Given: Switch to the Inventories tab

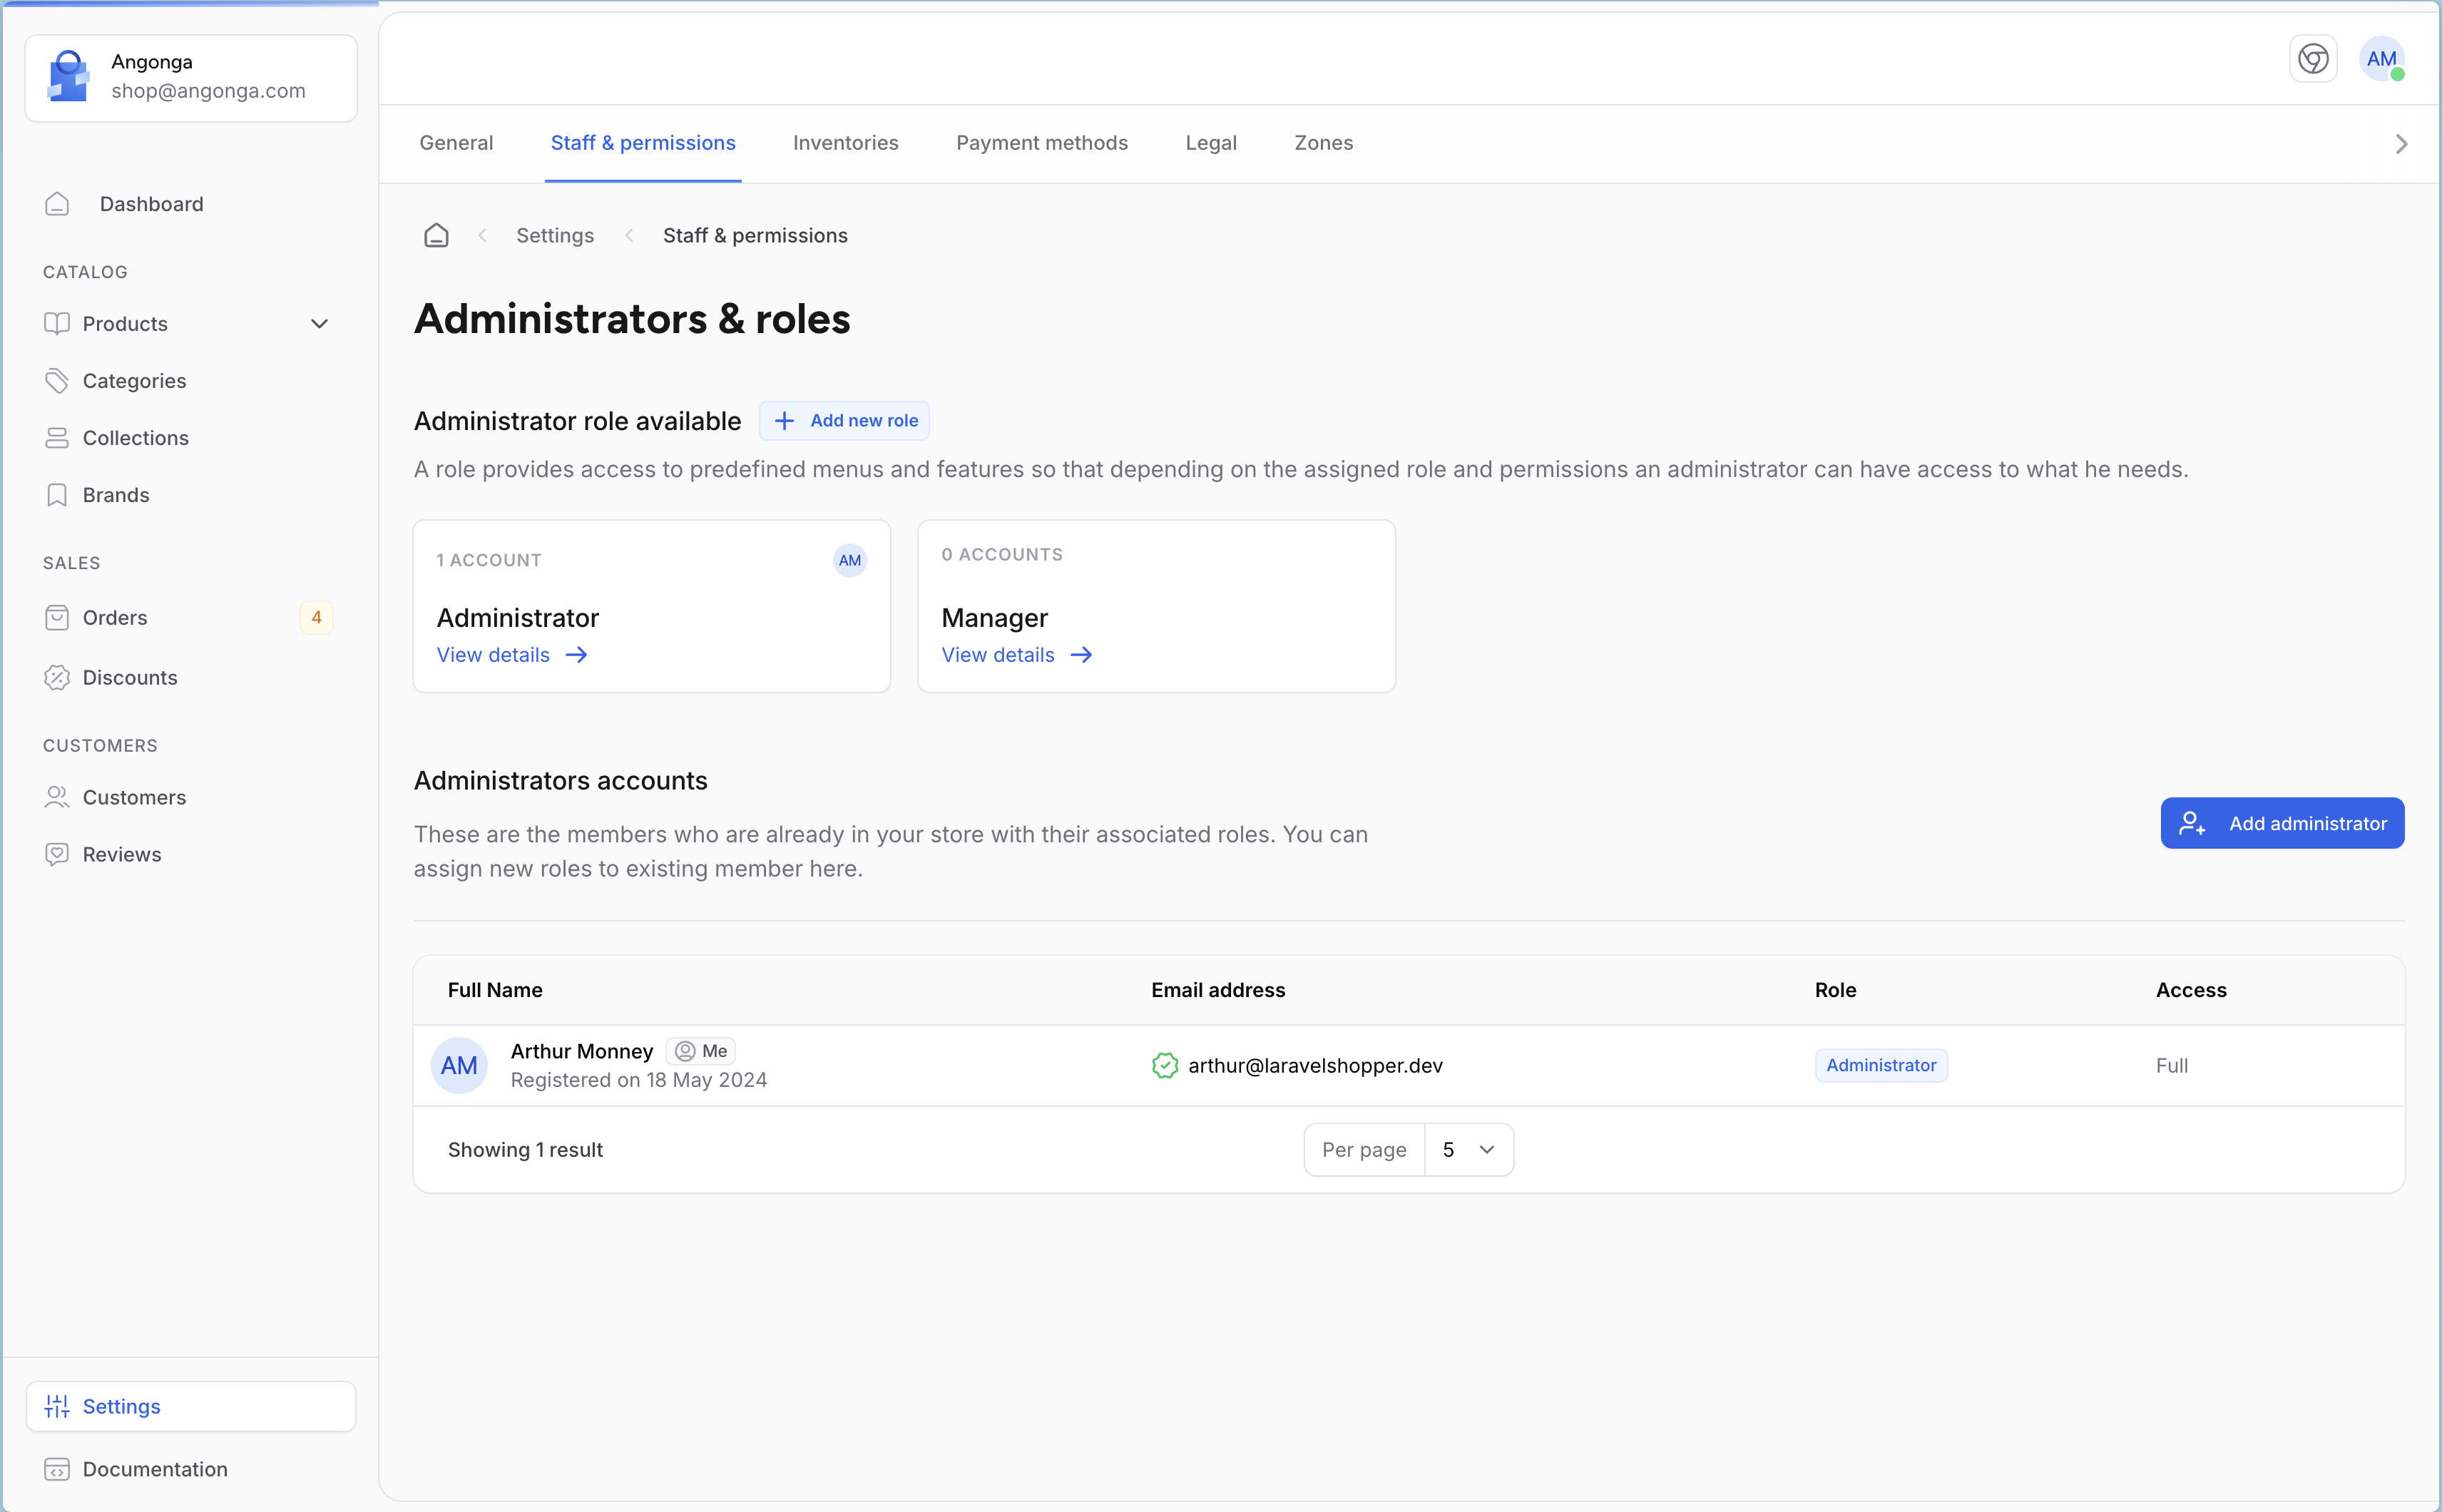Looking at the screenshot, I should click(845, 143).
